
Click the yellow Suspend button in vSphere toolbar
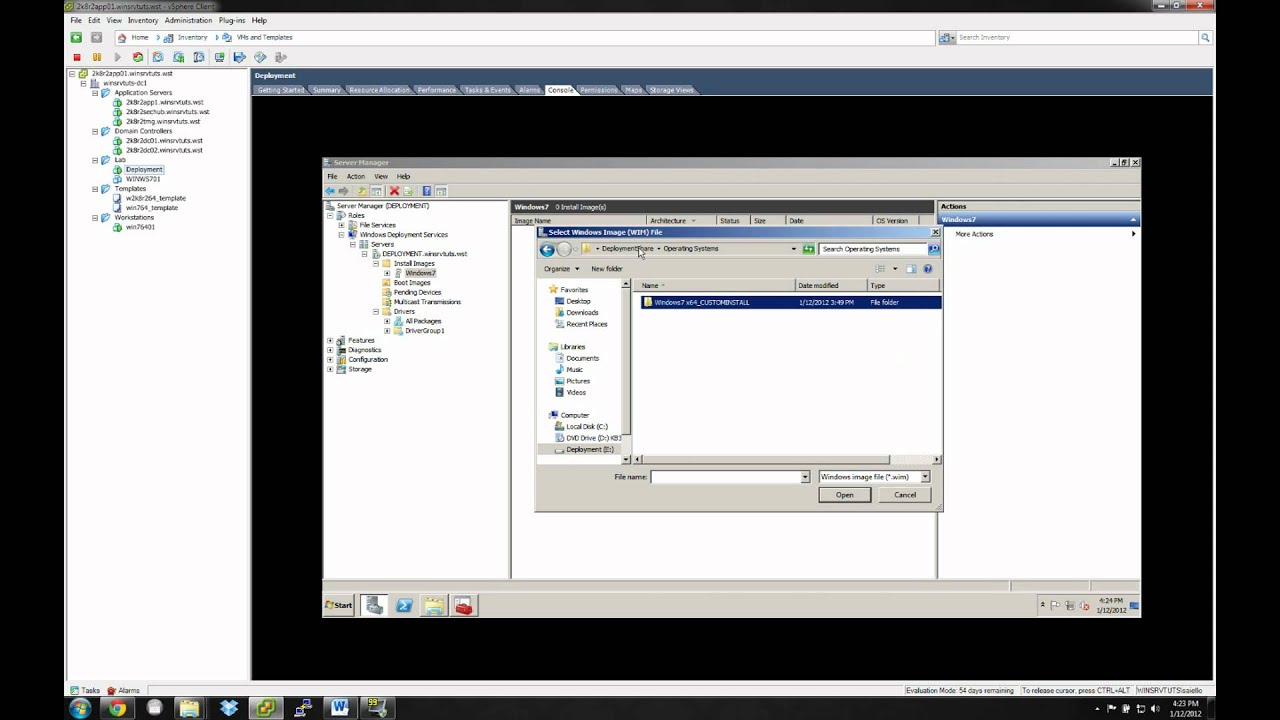(x=97, y=57)
